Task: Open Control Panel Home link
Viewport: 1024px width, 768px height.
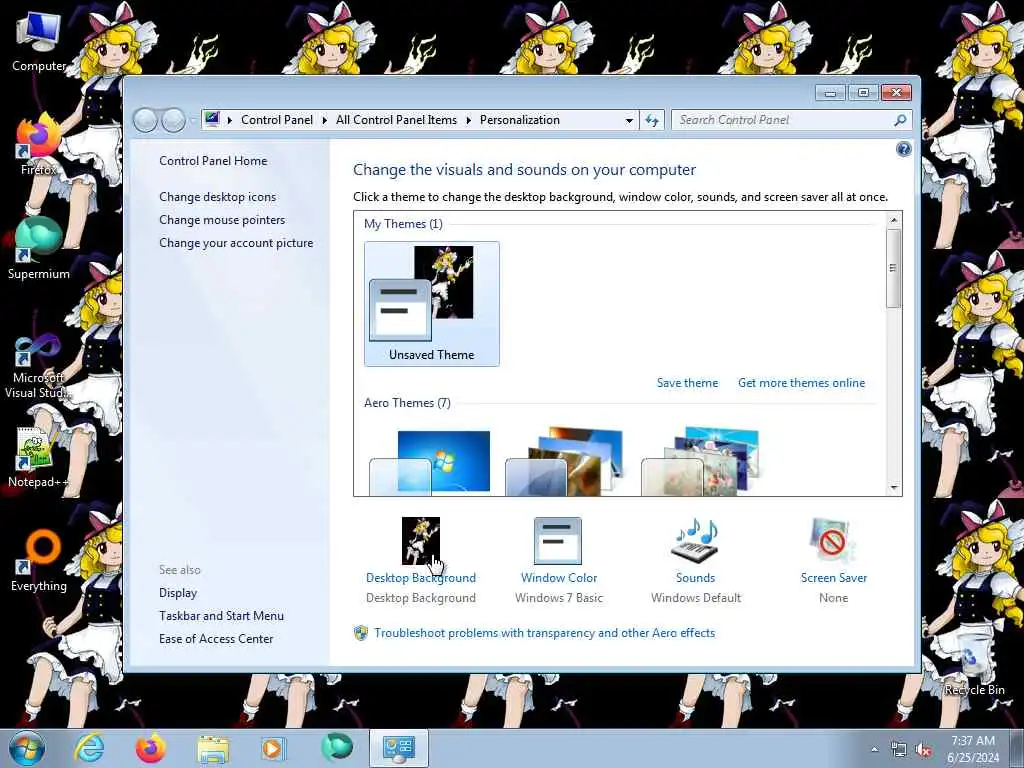Action: point(213,161)
